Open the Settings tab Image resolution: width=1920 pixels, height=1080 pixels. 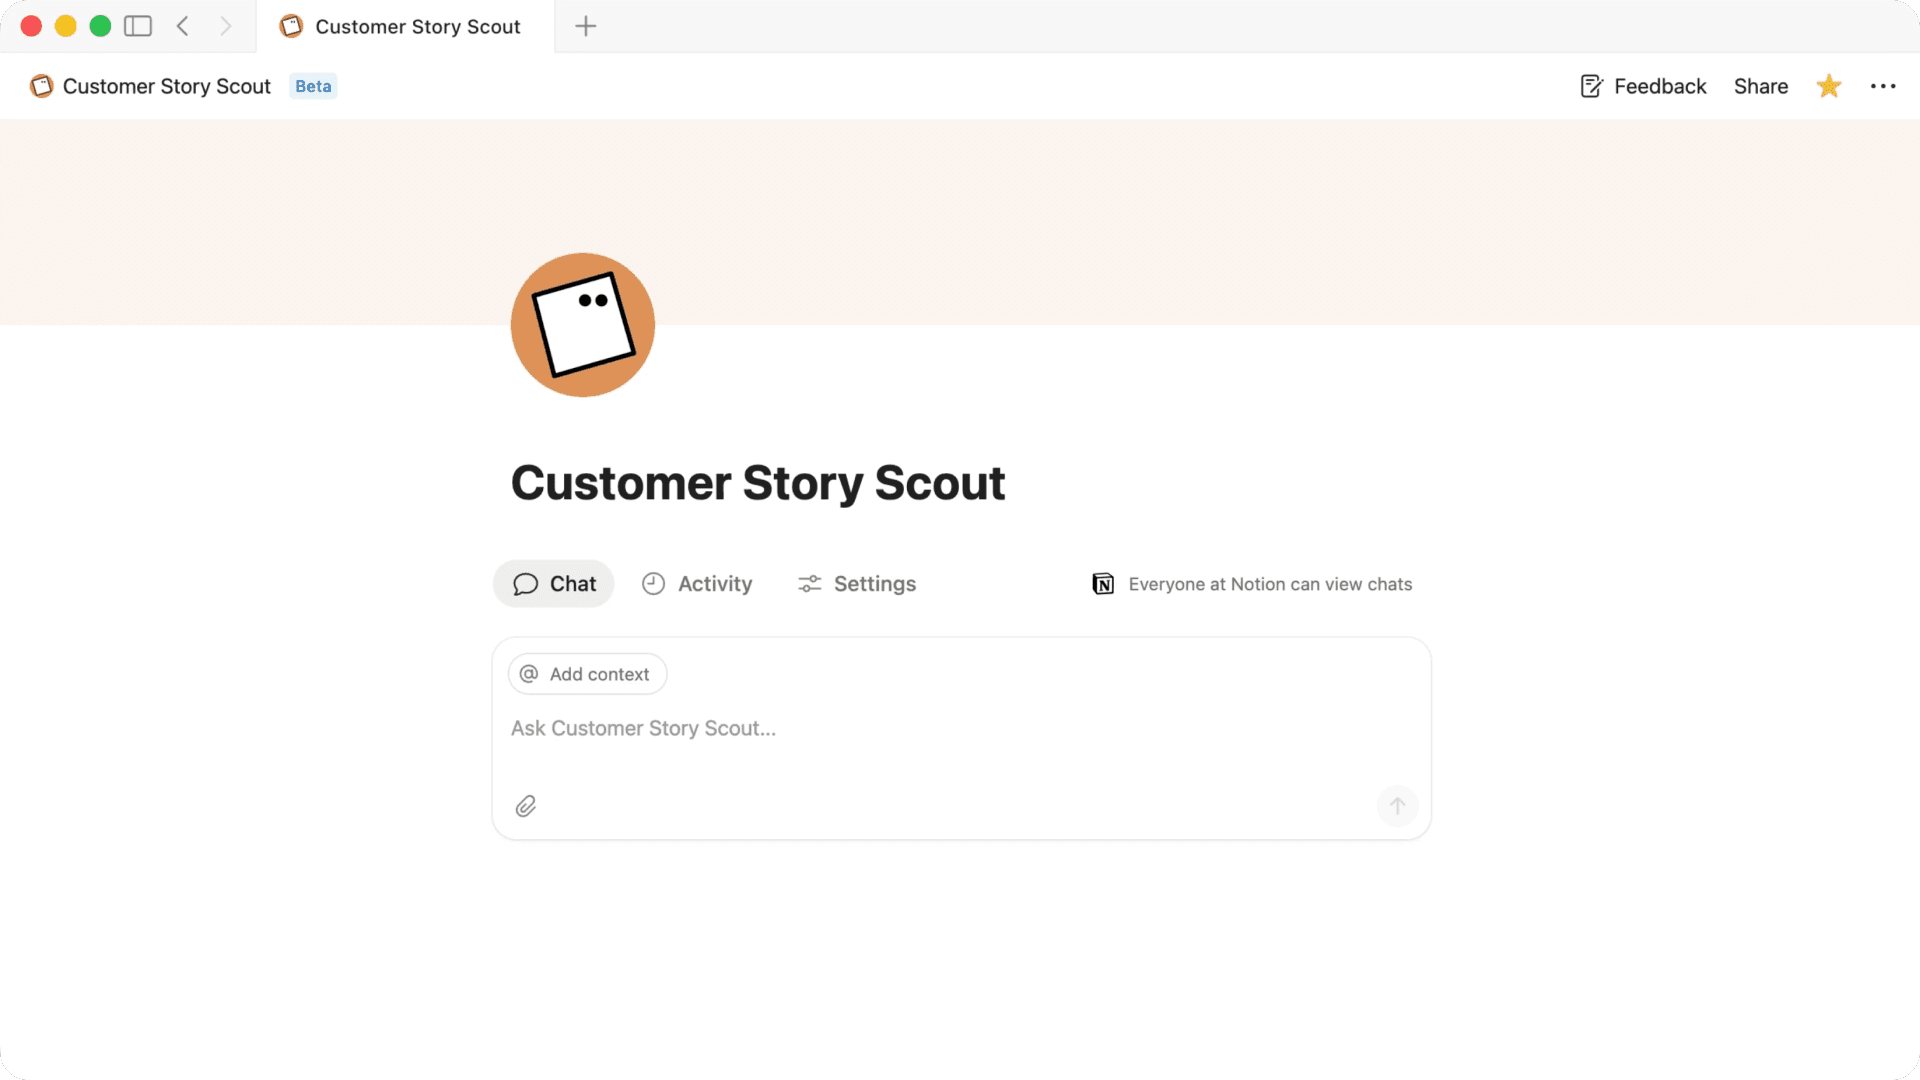click(857, 584)
